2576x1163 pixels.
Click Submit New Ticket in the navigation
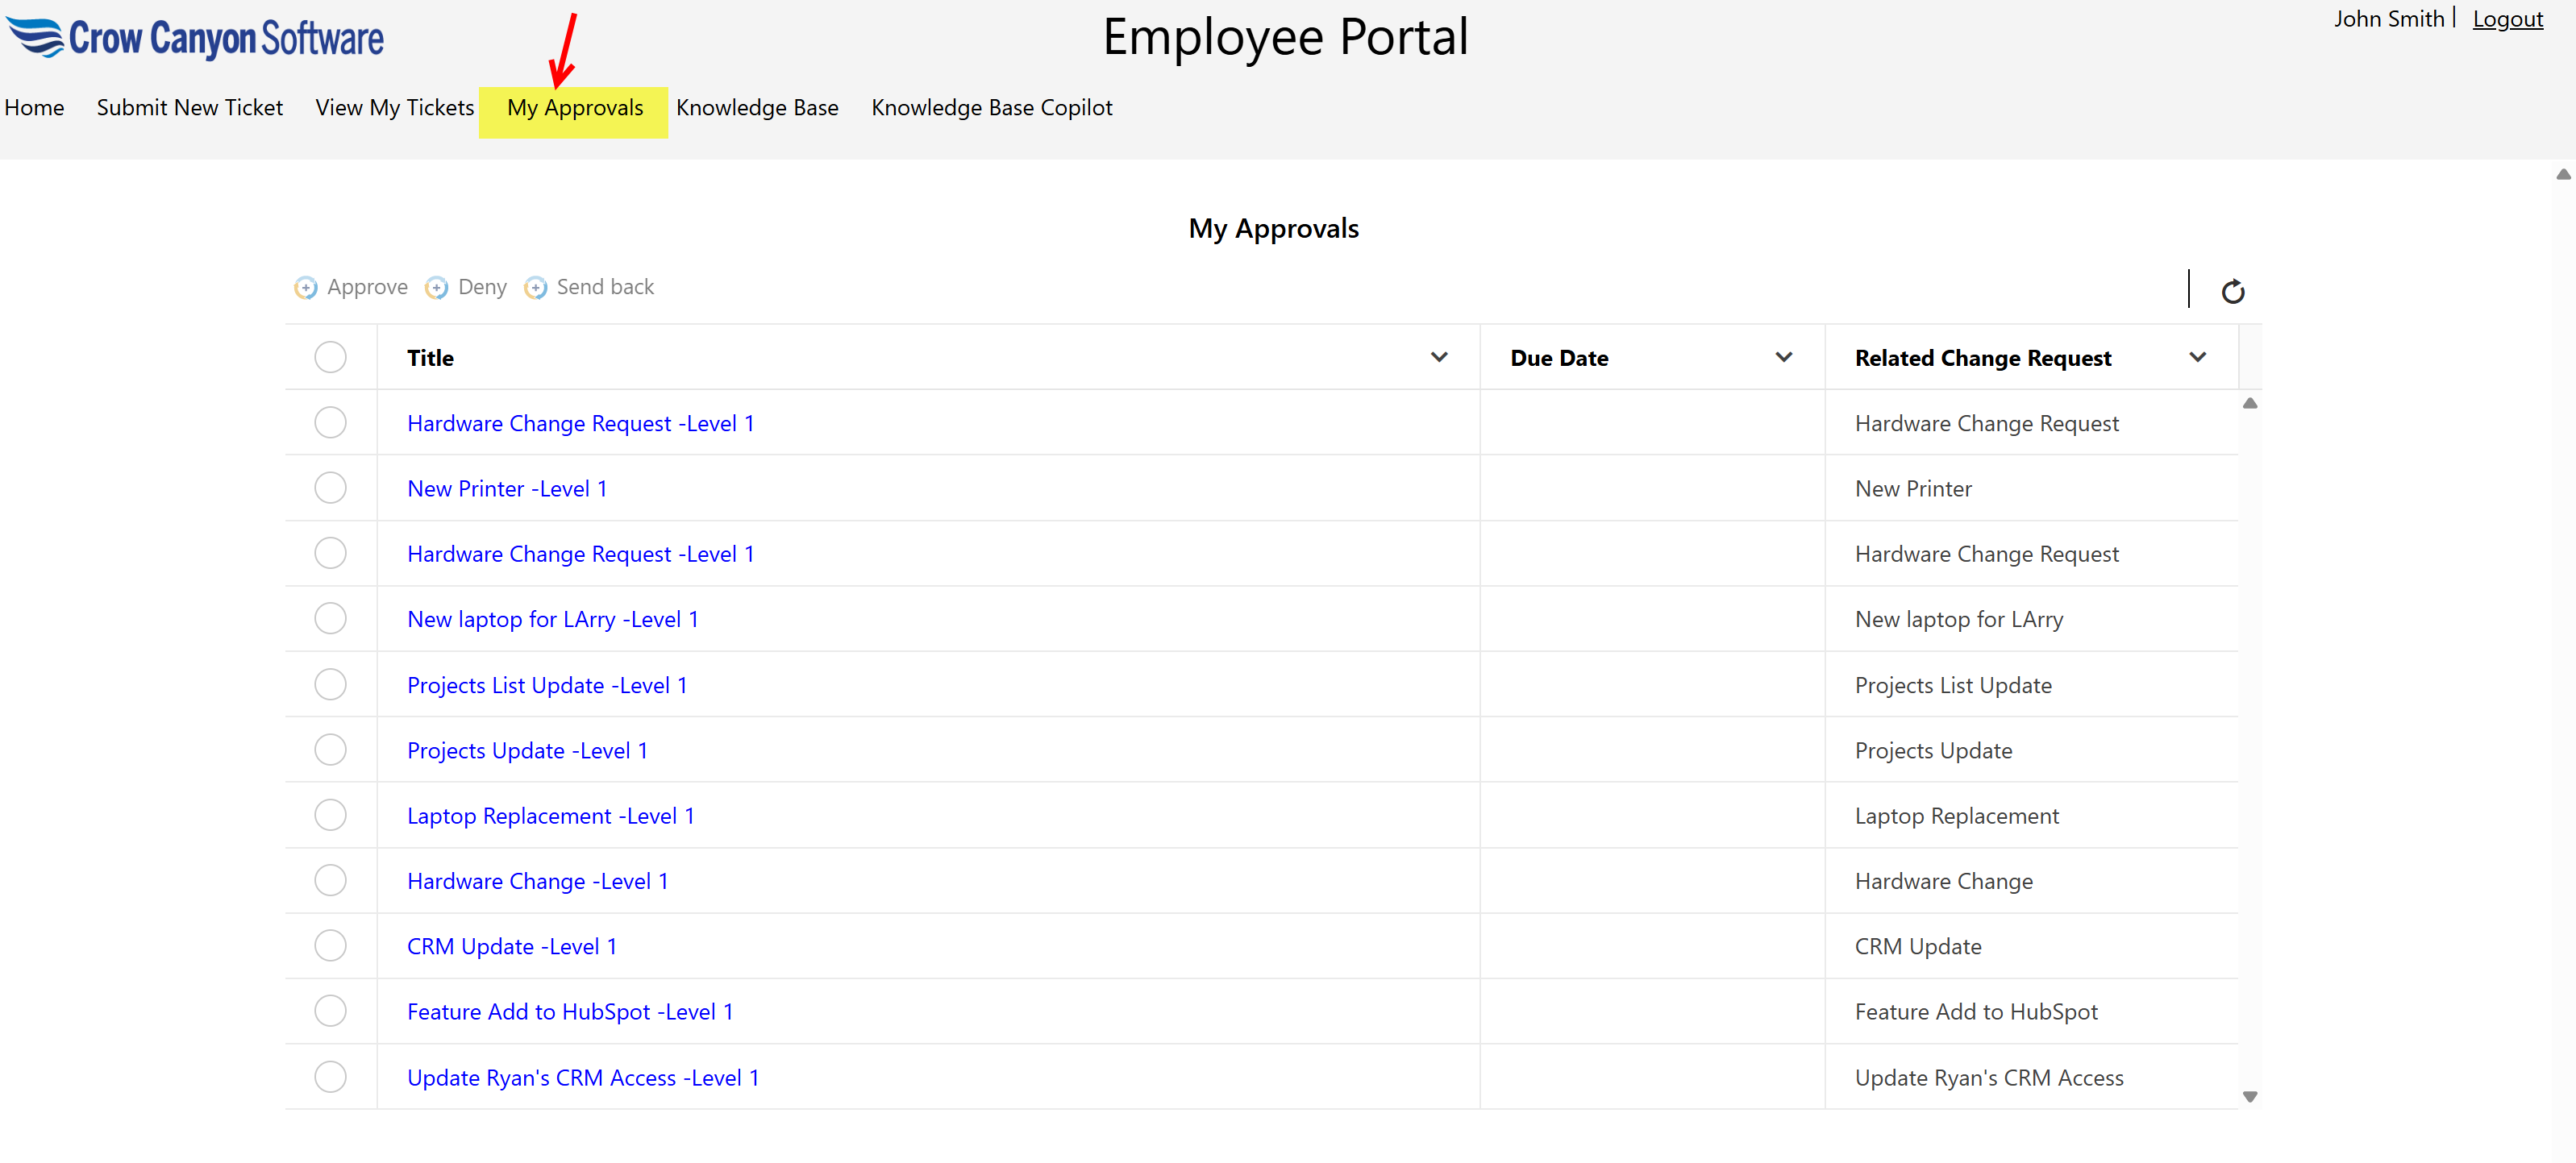[x=189, y=108]
